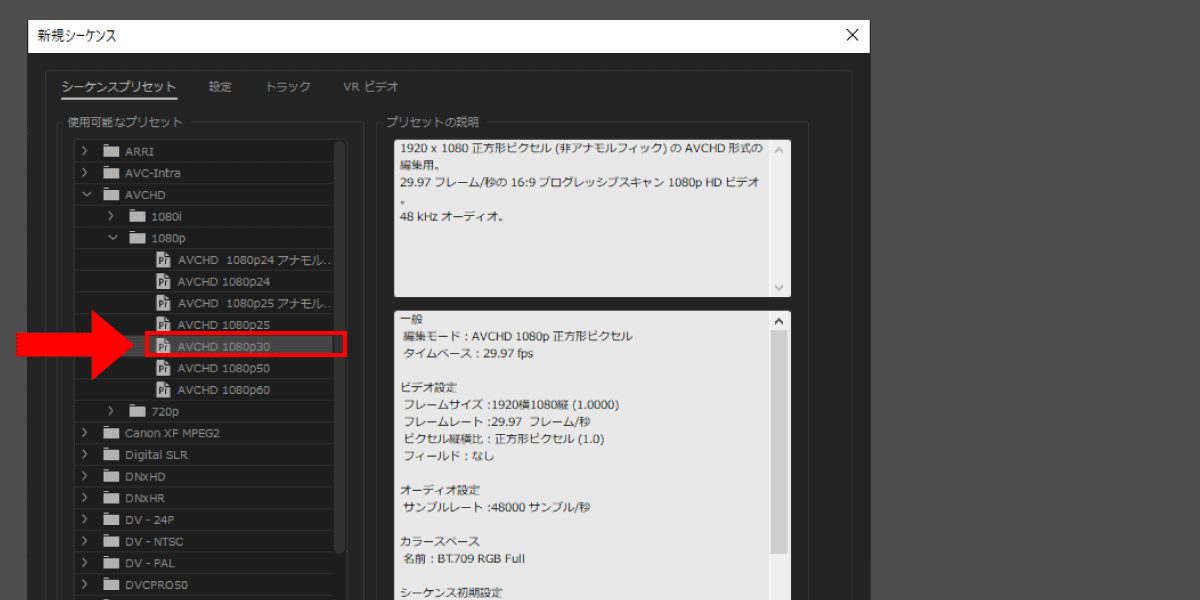Open the VR ビデオ tab
This screenshot has height=600, width=1200.
click(370, 87)
